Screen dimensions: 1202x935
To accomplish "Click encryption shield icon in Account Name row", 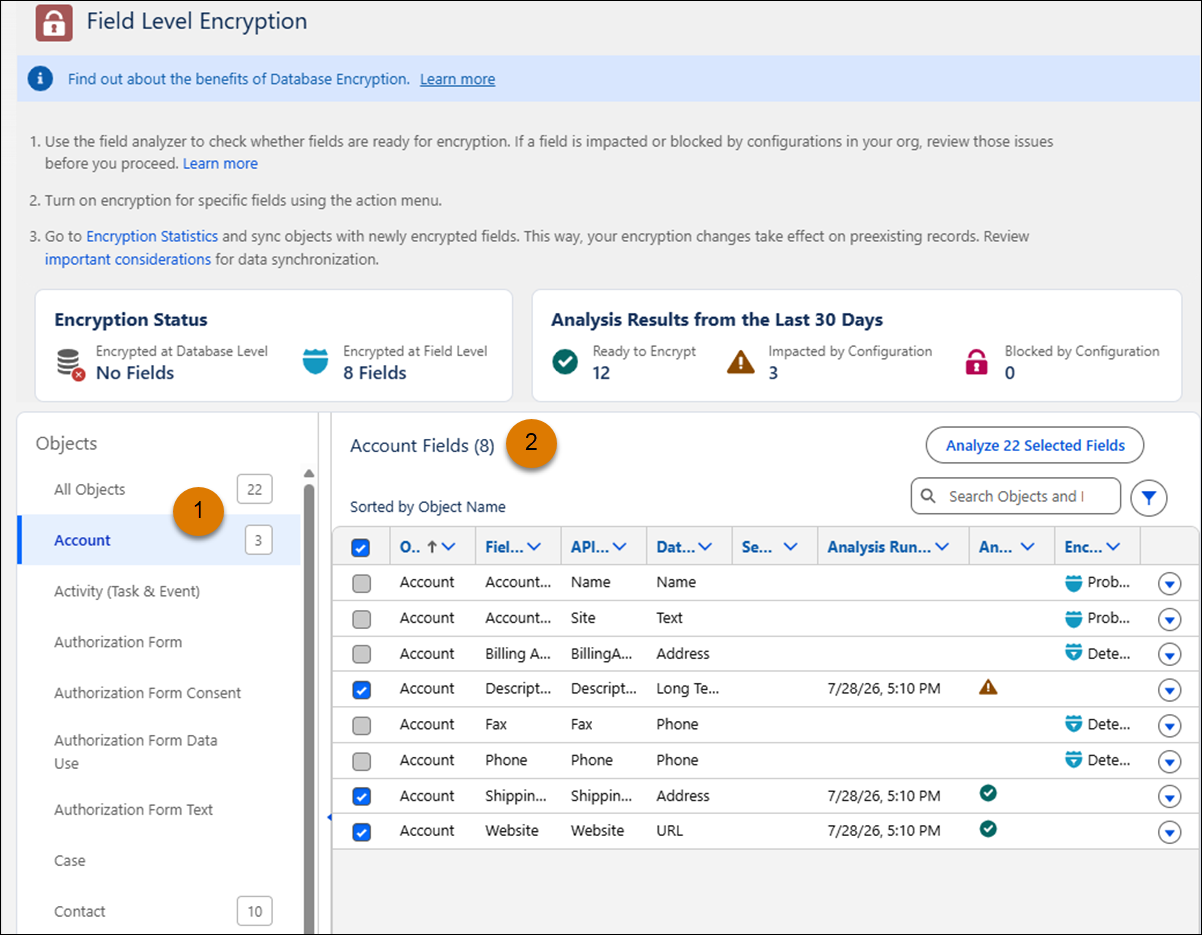I will (1074, 582).
